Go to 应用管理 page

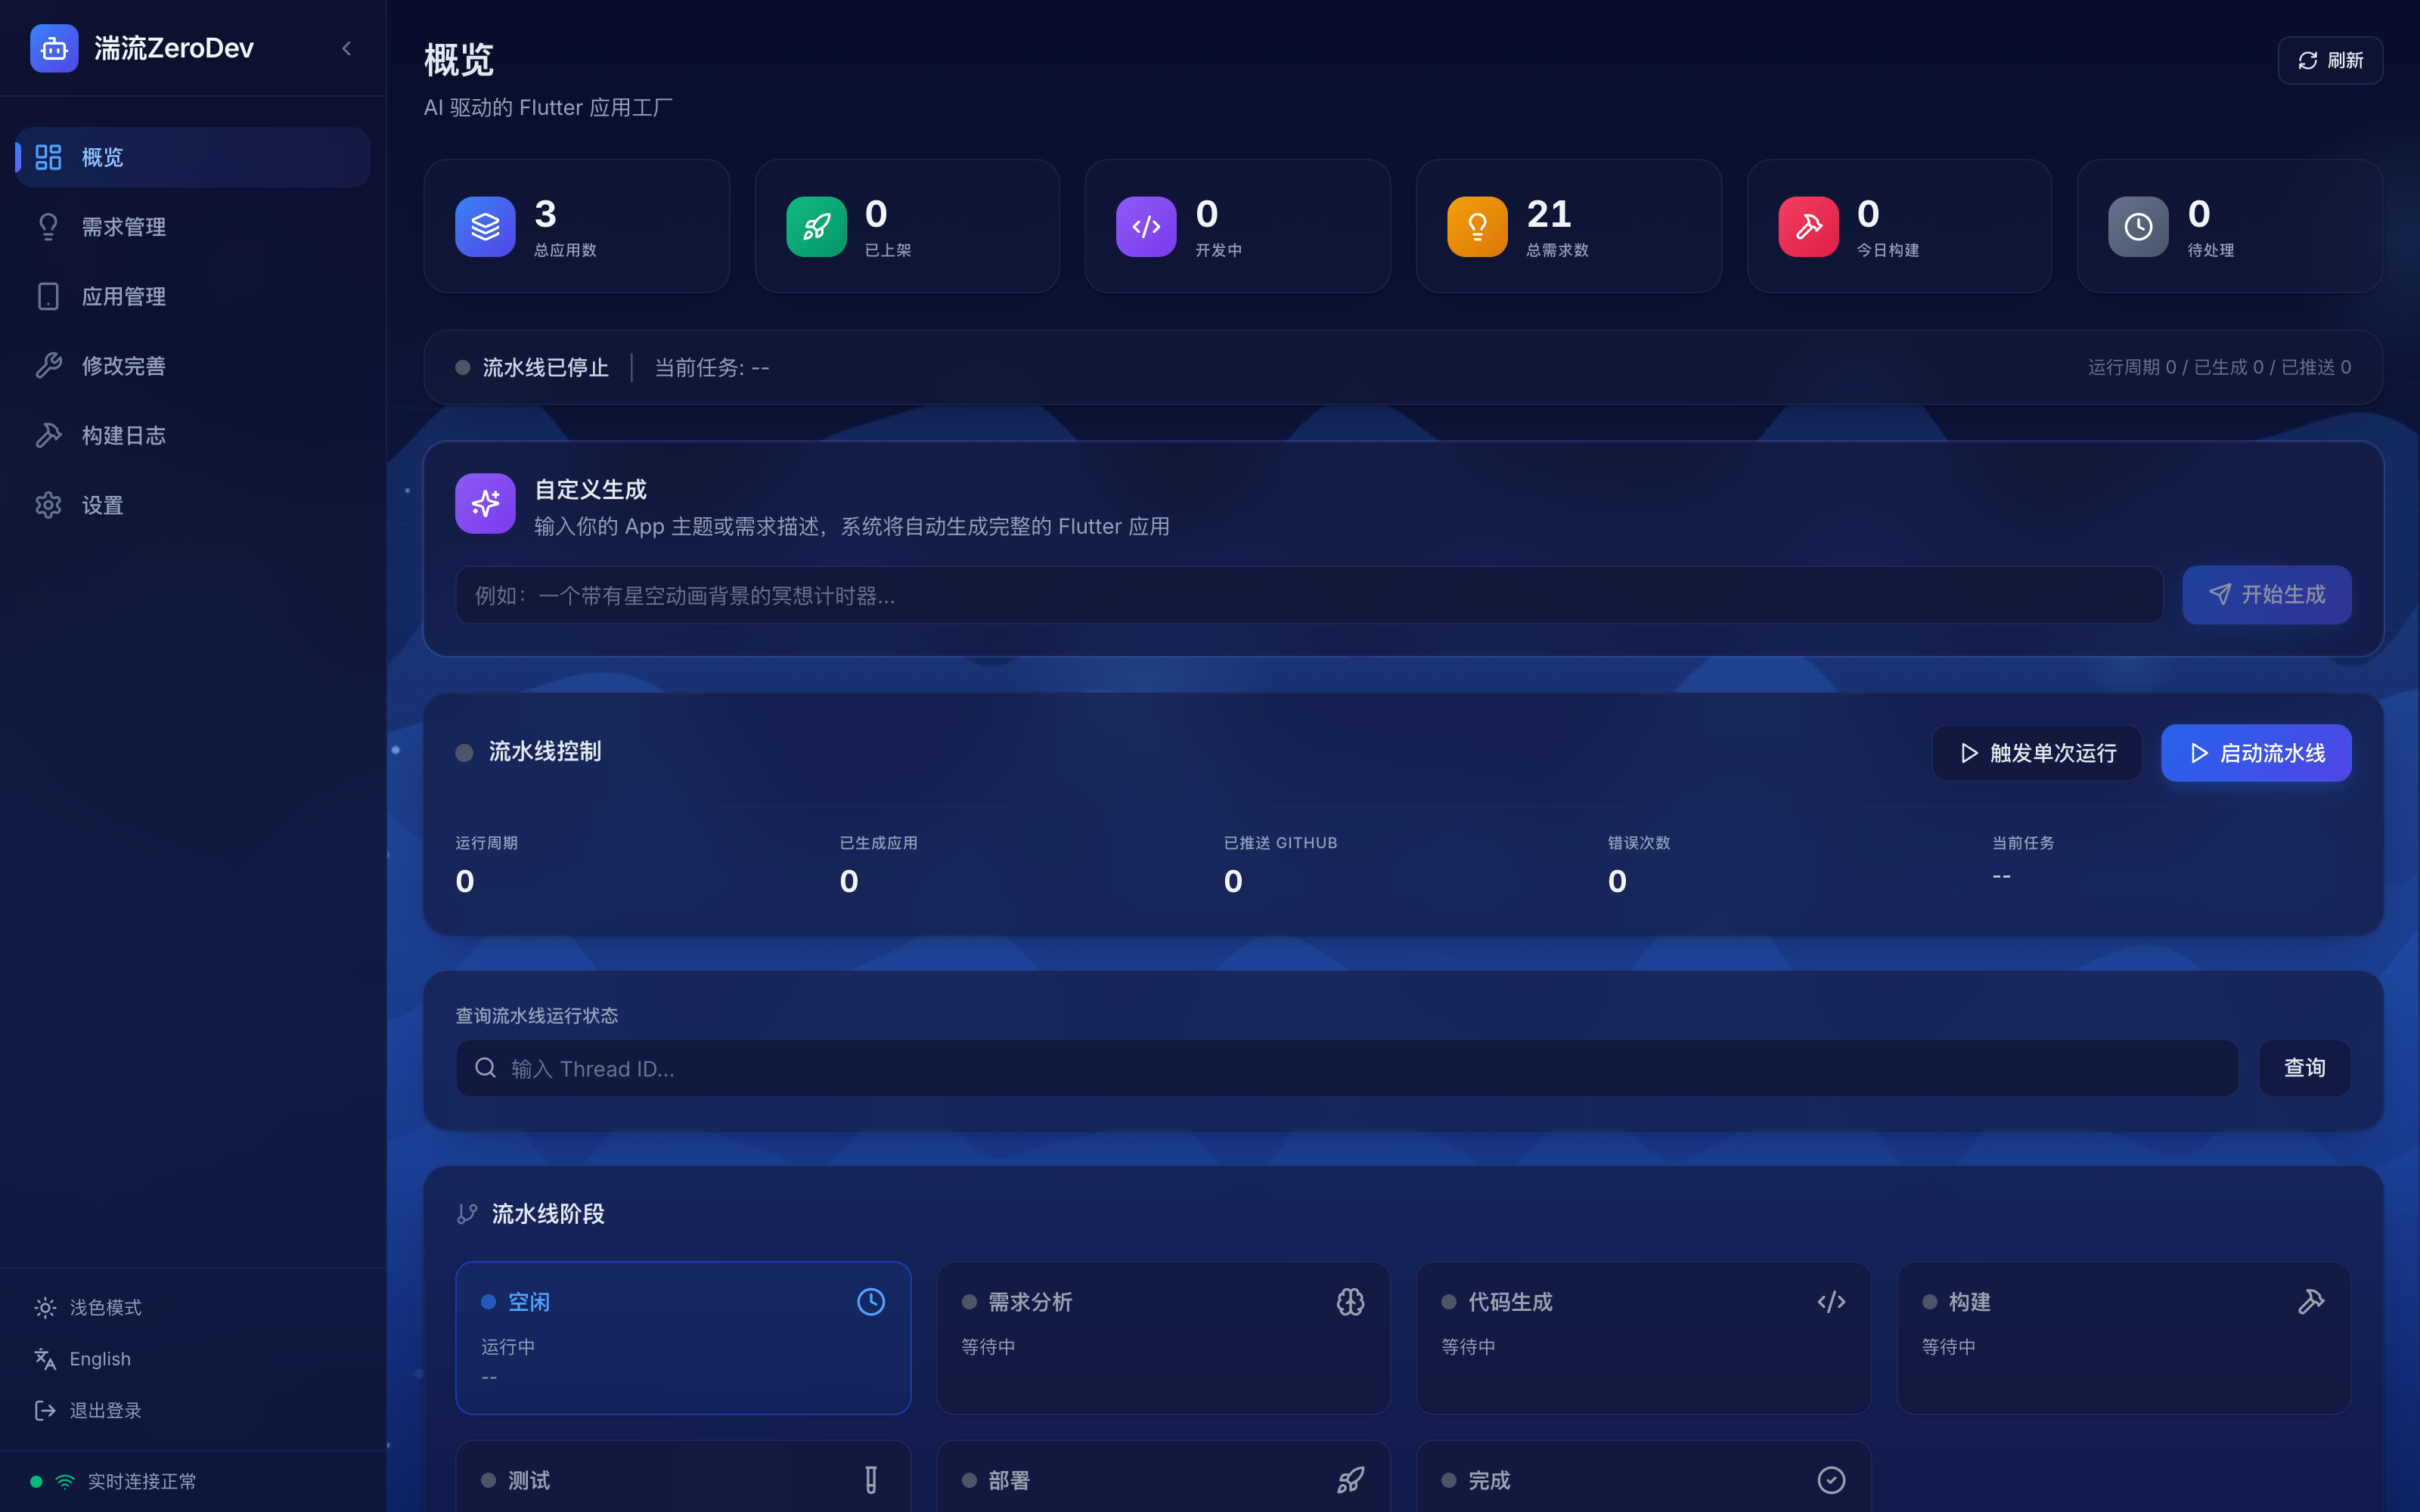tap(193, 296)
